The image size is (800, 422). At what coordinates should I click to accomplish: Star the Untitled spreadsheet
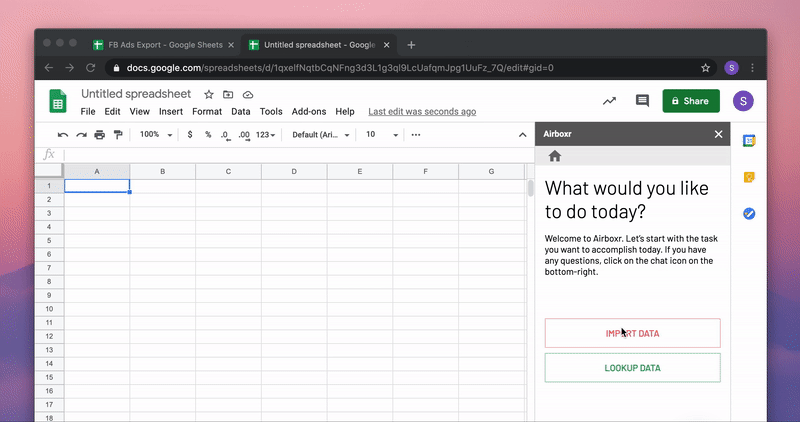click(209, 94)
